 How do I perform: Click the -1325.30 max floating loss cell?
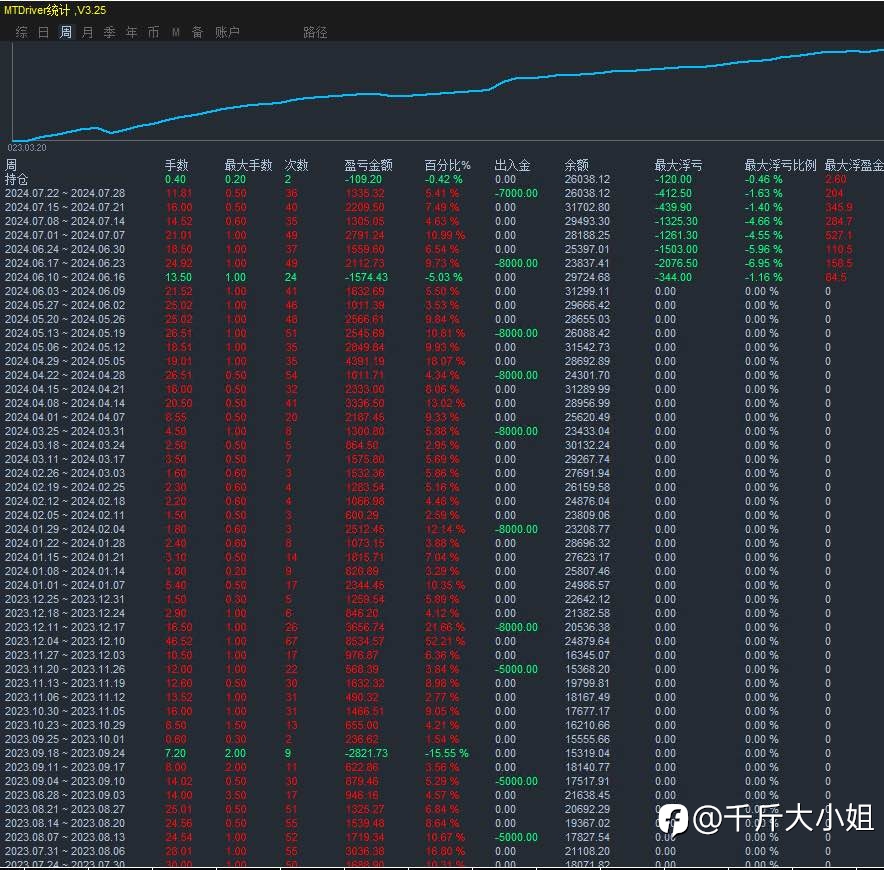(676, 221)
